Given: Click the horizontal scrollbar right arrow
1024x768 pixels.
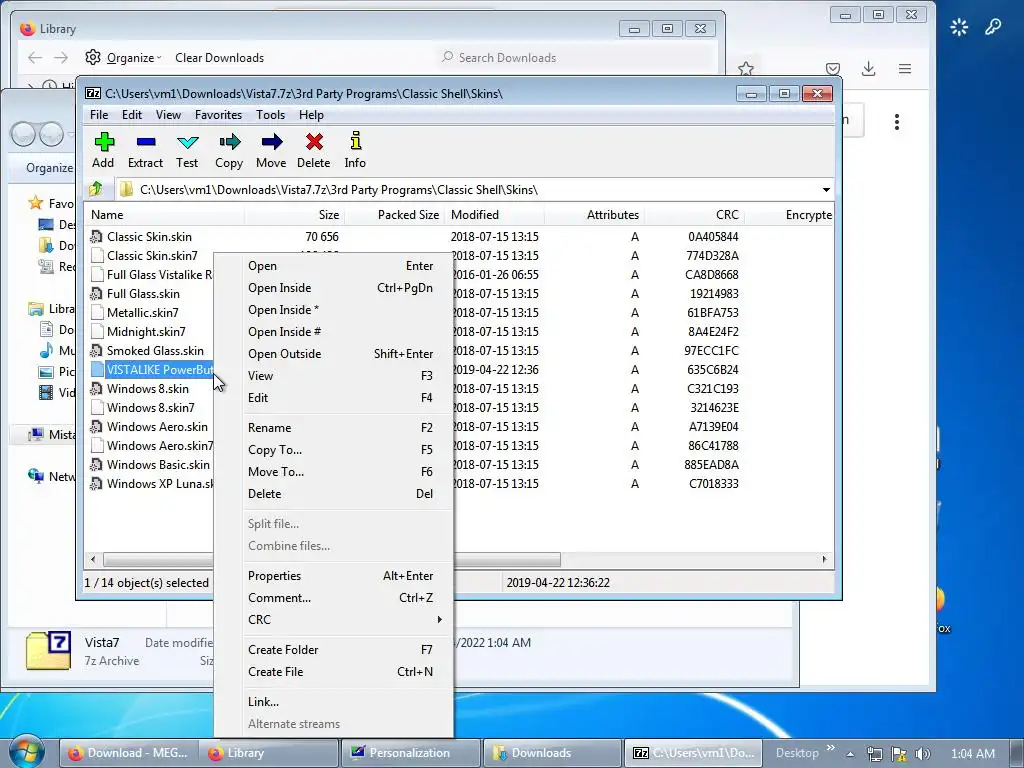Looking at the screenshot, I should click(x=824, y=560).
